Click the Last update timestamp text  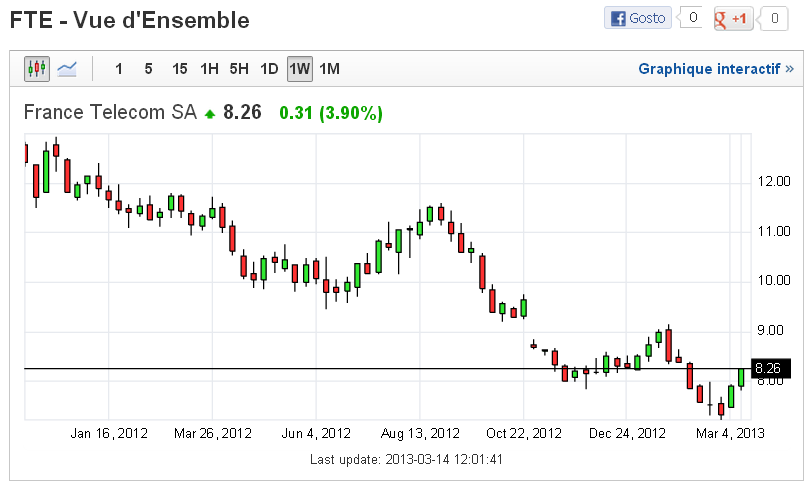click(x=406, y=459)
